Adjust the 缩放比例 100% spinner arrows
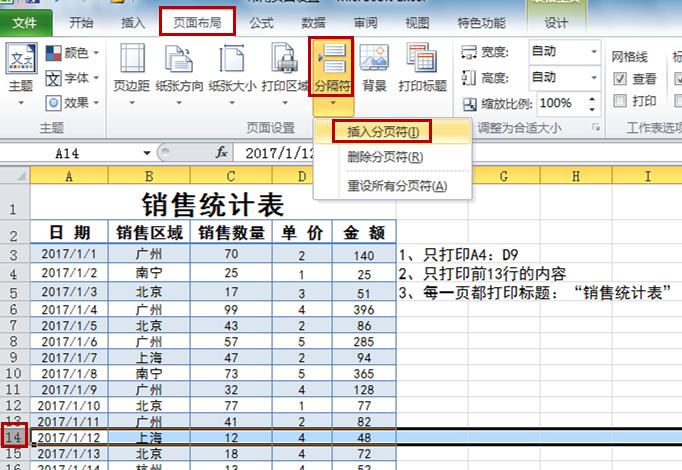Screen dimensions: 682x470 click(x=592, y=104)
